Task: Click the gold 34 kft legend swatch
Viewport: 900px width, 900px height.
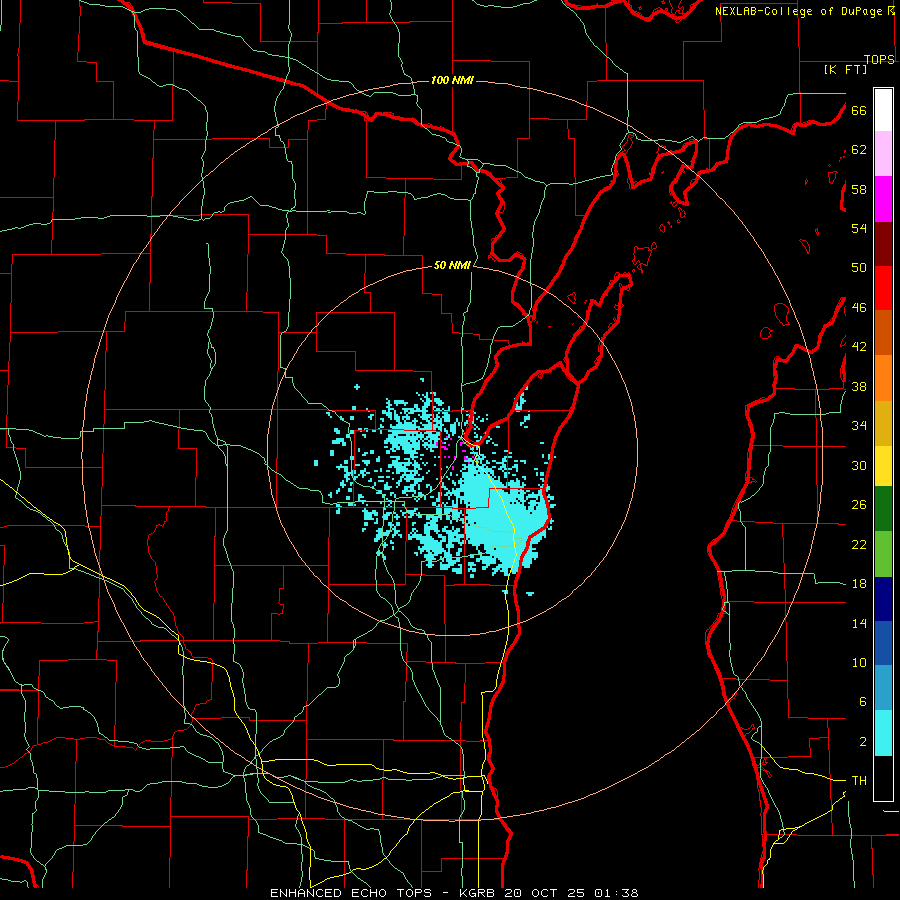Action: tap(883, 423)
